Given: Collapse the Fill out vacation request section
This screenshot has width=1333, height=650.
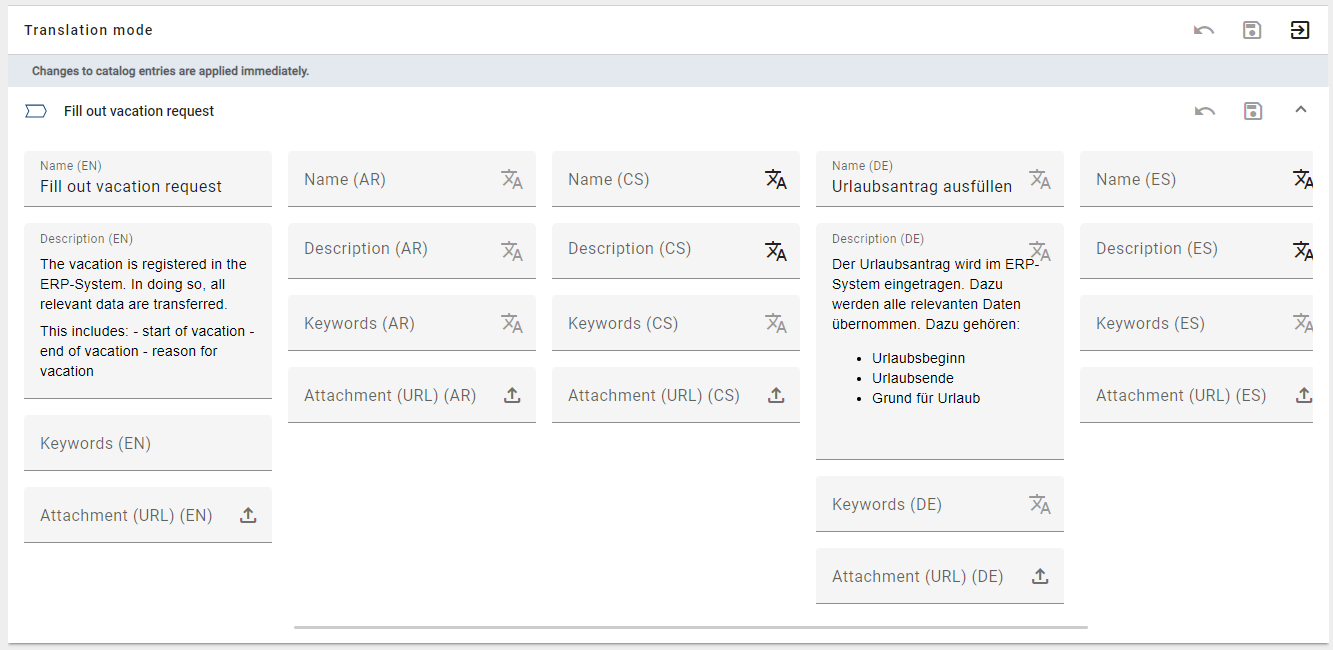Looking at the screenshot, I should pyautogui.click(x=1301, y=110).
